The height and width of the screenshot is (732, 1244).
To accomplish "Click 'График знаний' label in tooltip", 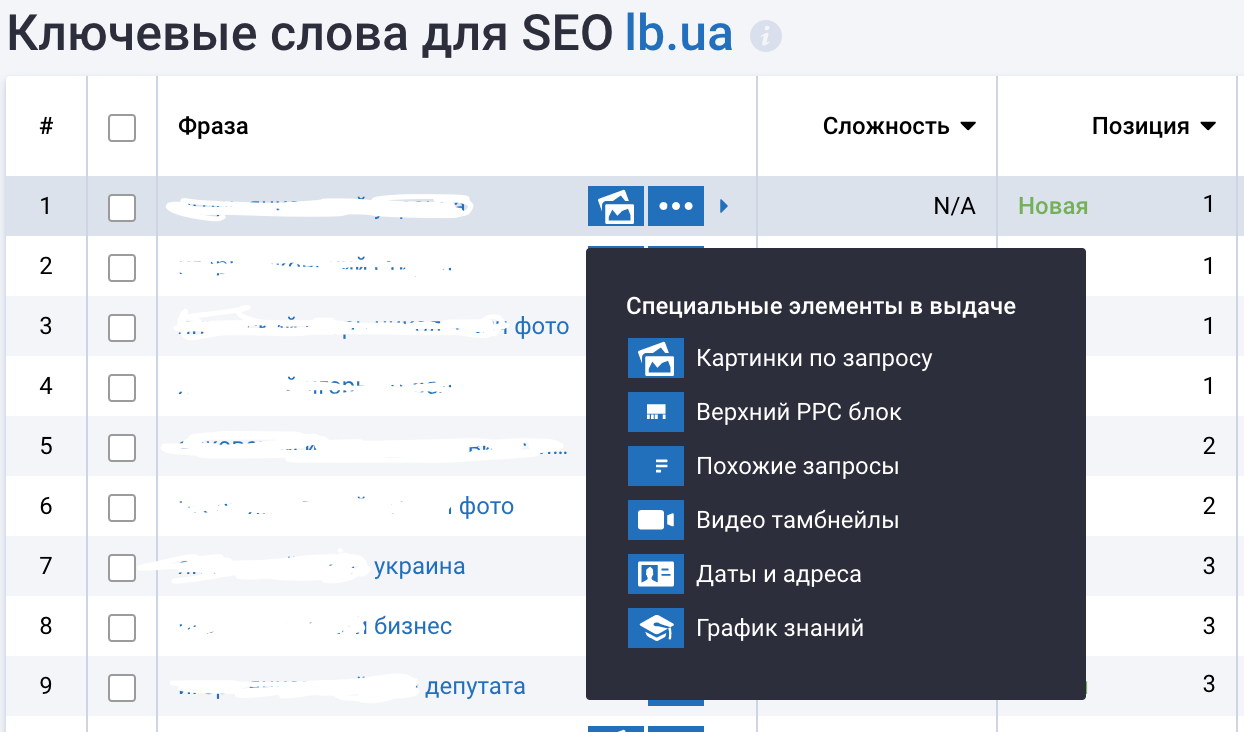I will tap(780, 628).
